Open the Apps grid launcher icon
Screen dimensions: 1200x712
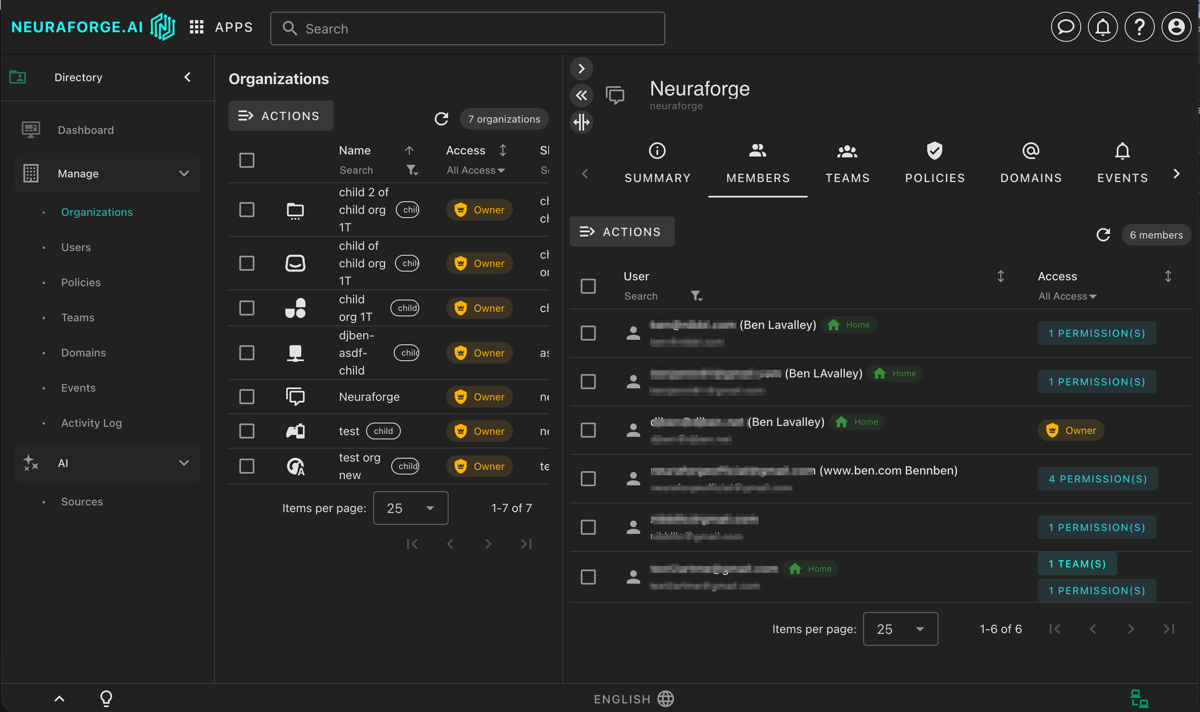click(197, 28)
